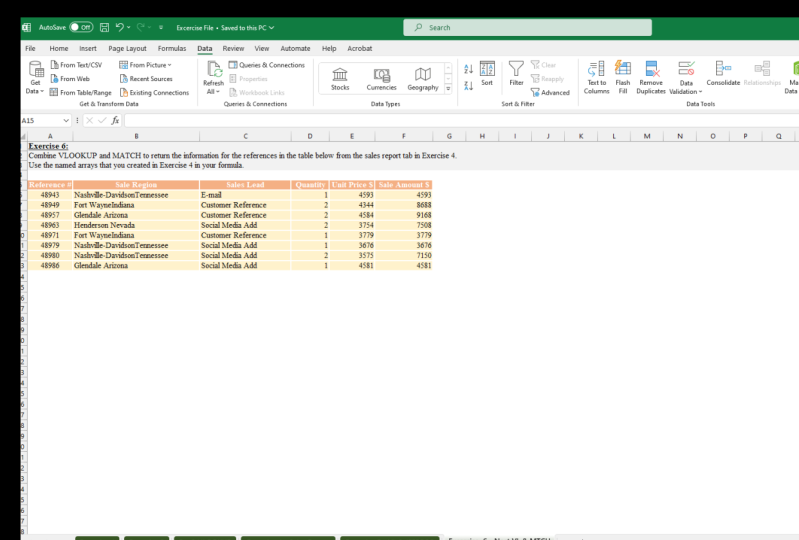Click the Sale Amount $ header cell
Image resolution: width=799 pixels, height=540 pixels.
(x=404, y=184)
